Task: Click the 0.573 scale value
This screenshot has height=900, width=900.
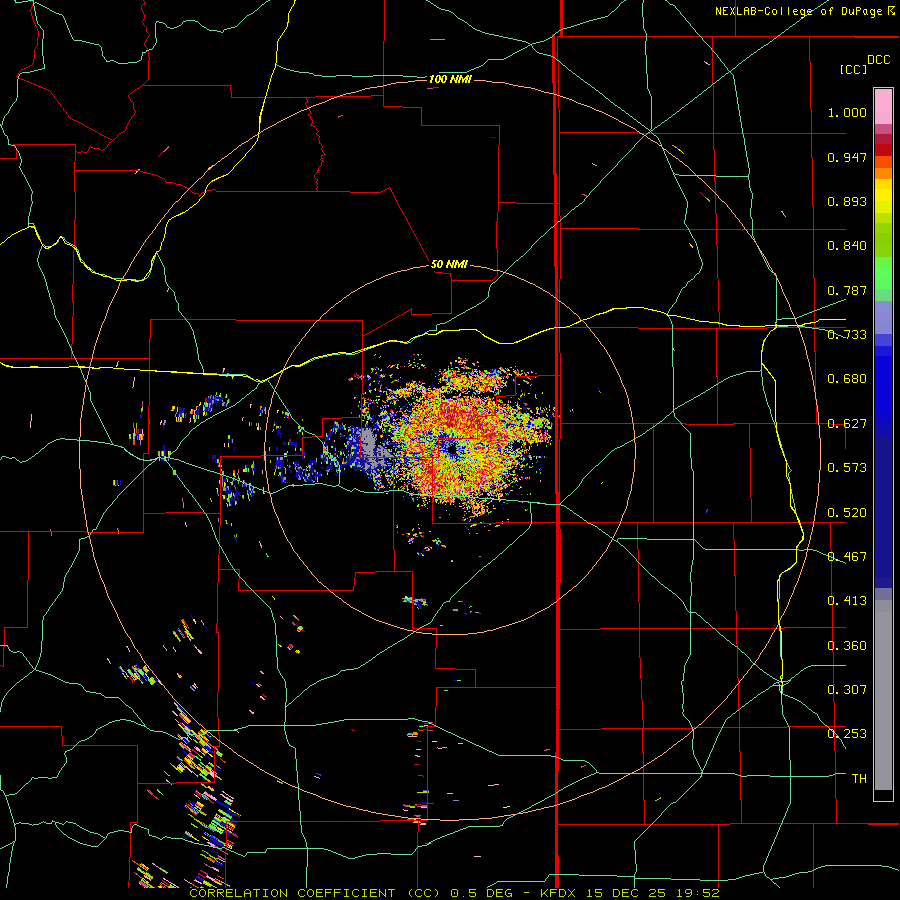Action: (847, 468)
